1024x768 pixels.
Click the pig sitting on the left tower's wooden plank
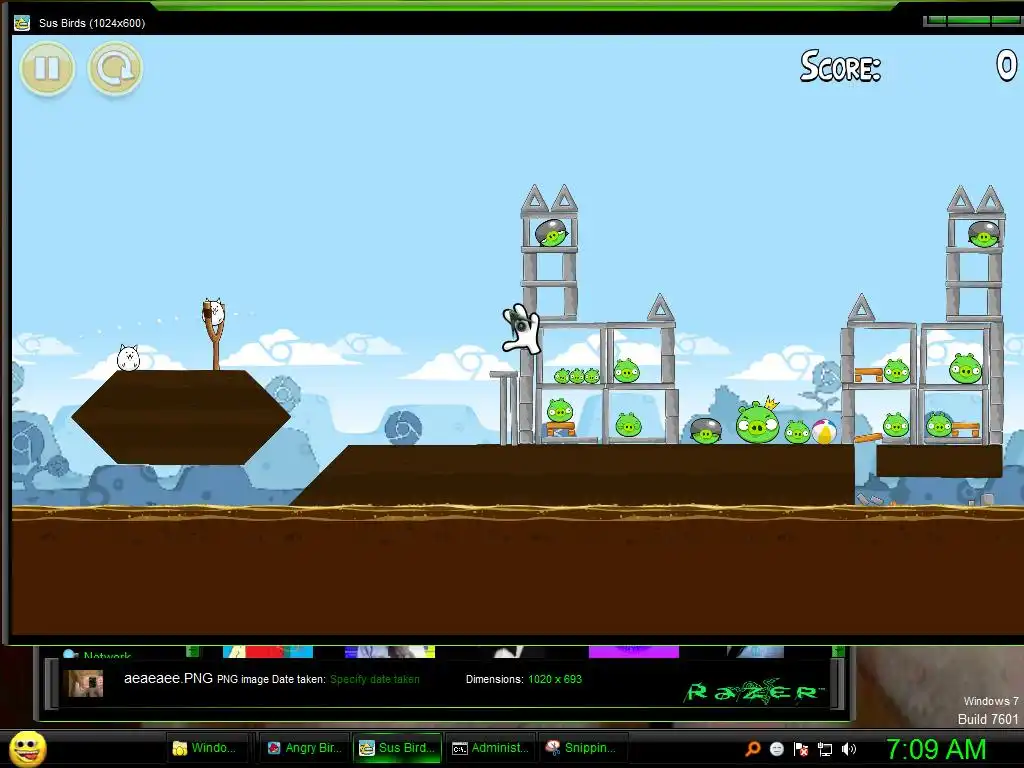point(560,411)
